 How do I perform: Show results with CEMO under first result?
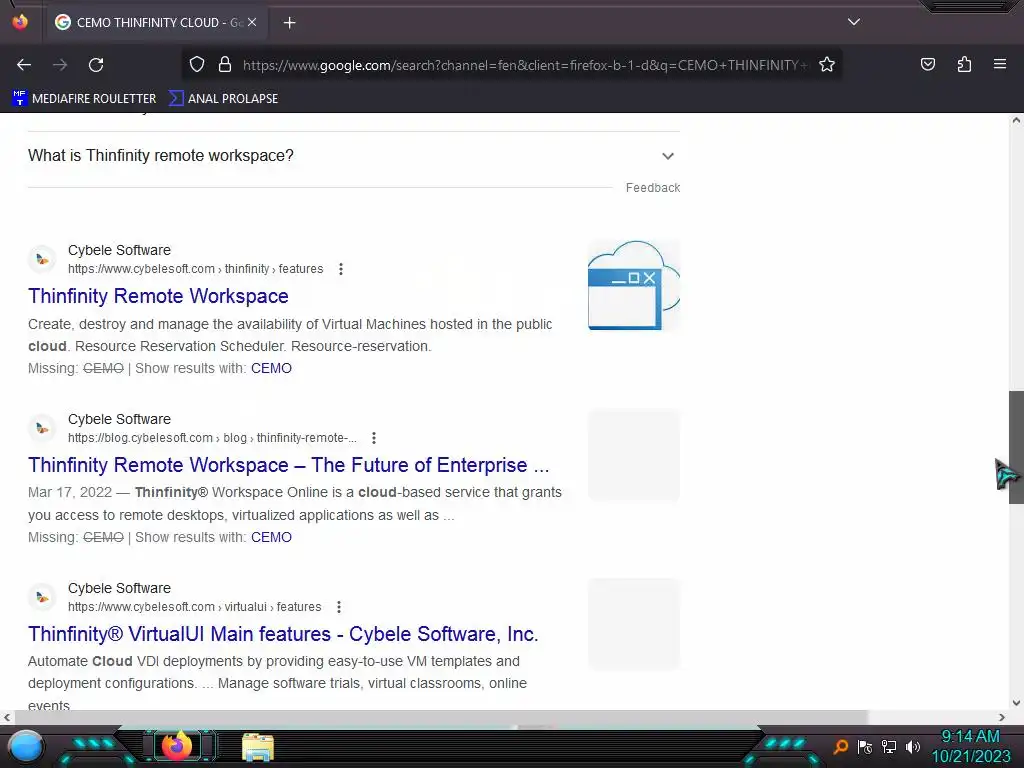click(271, 368)
